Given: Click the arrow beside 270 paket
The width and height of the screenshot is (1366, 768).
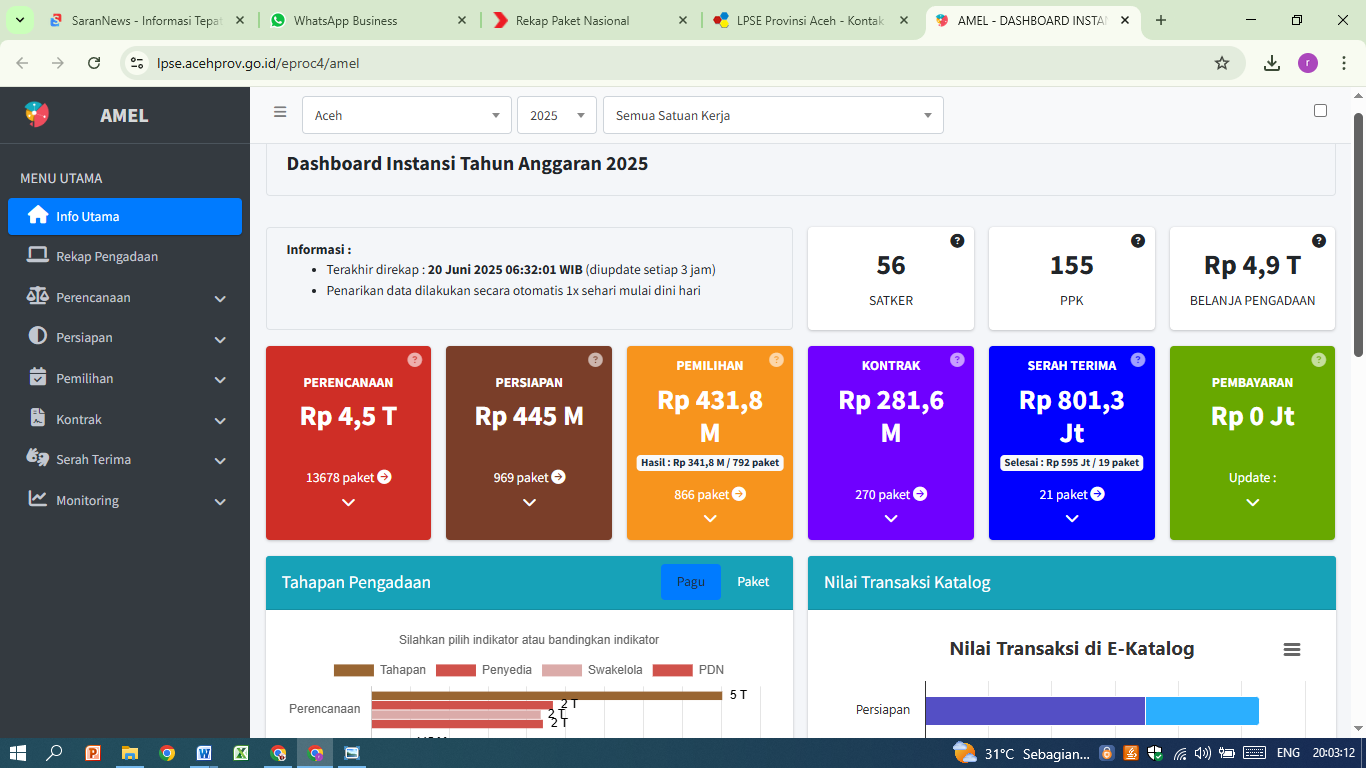Looking at the screenshot, I should [920, 494].
